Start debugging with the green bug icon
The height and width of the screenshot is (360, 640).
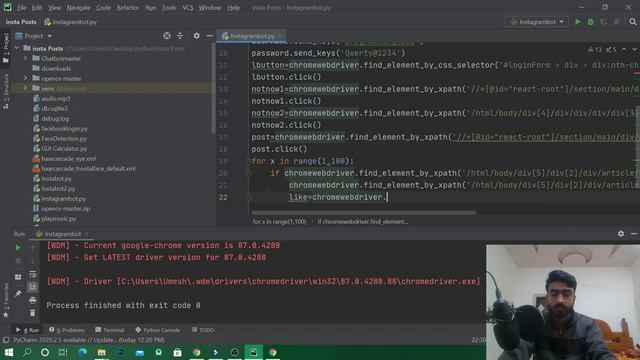[591, 22]
